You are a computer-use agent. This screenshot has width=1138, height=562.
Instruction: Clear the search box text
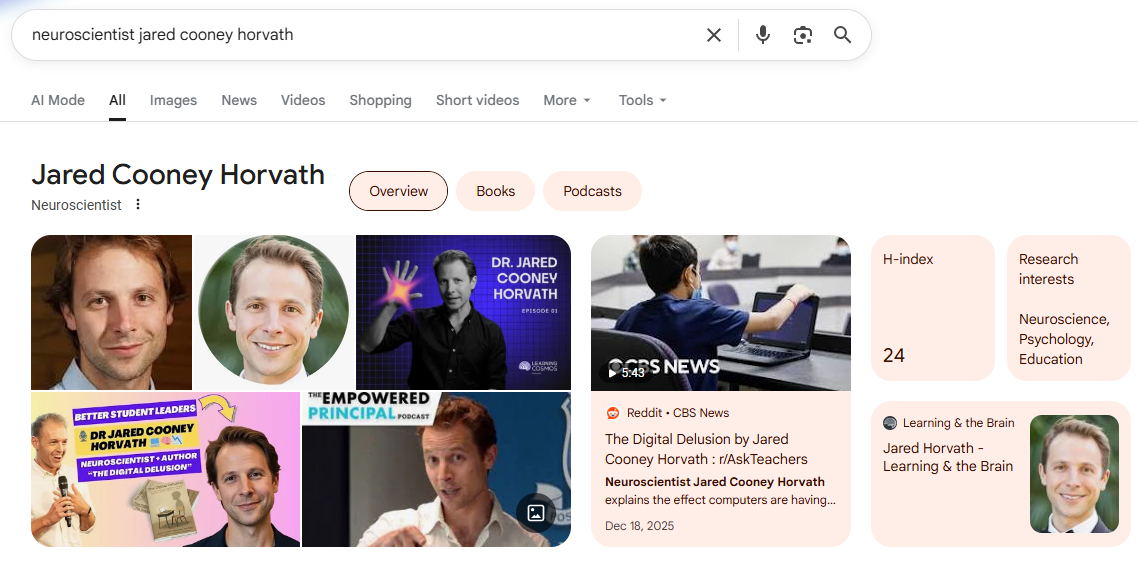[x=713, y=35]
